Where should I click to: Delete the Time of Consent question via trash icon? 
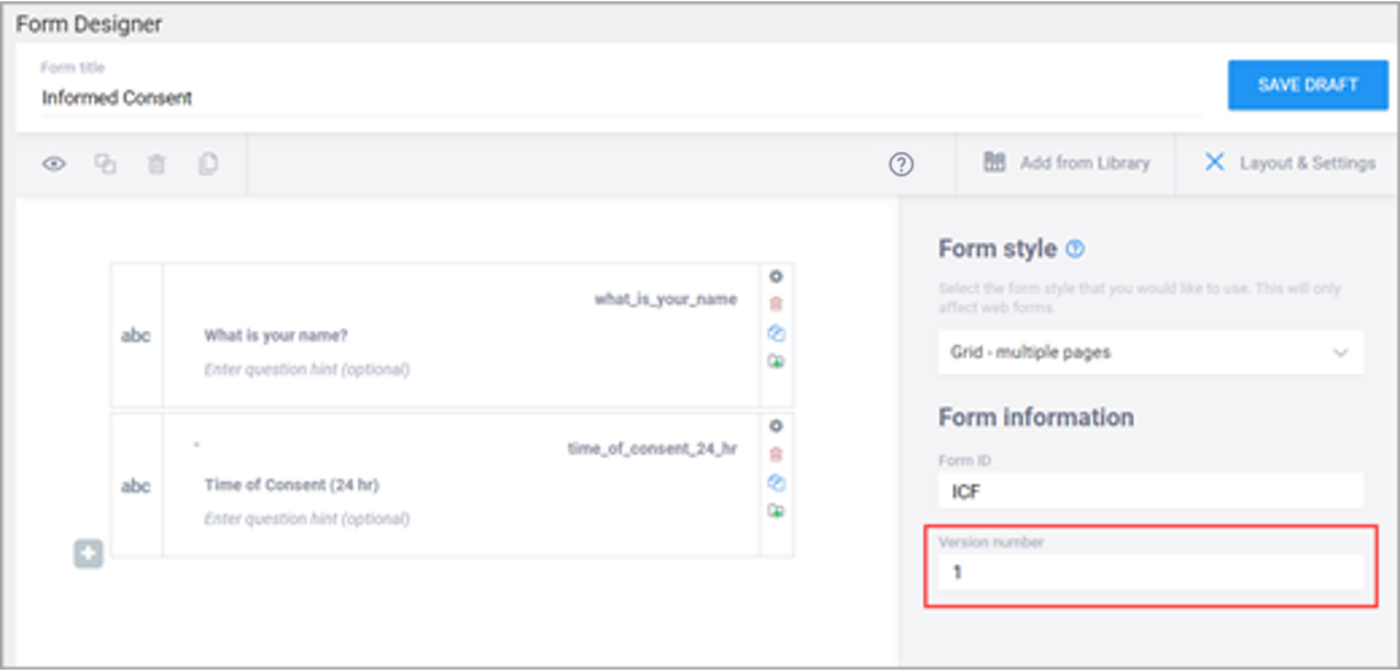[777, 453]
